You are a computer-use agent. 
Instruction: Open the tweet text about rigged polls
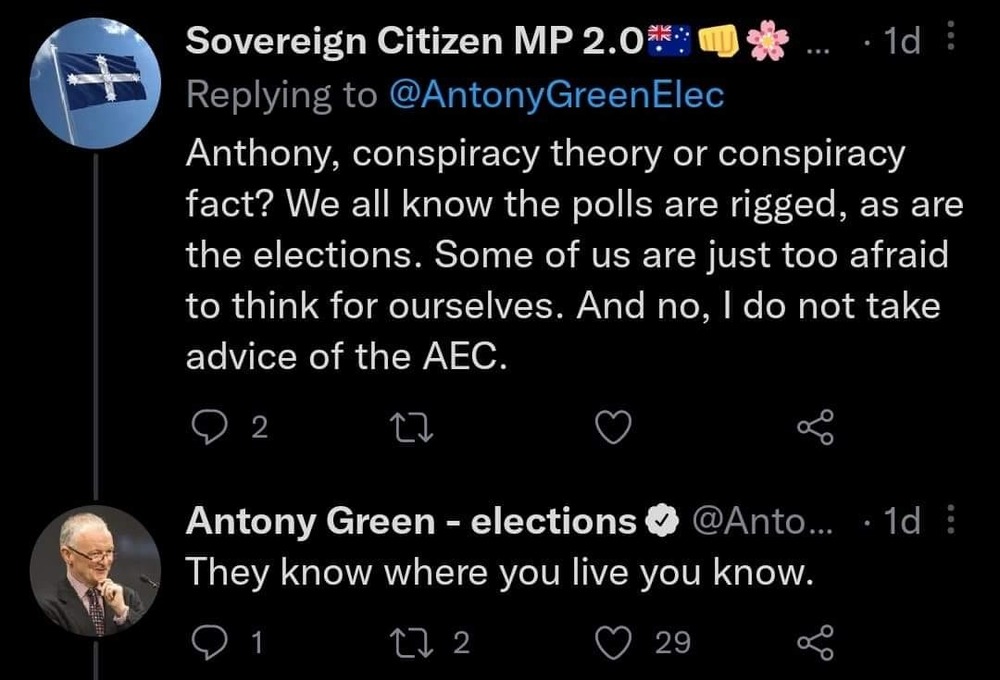560,256
